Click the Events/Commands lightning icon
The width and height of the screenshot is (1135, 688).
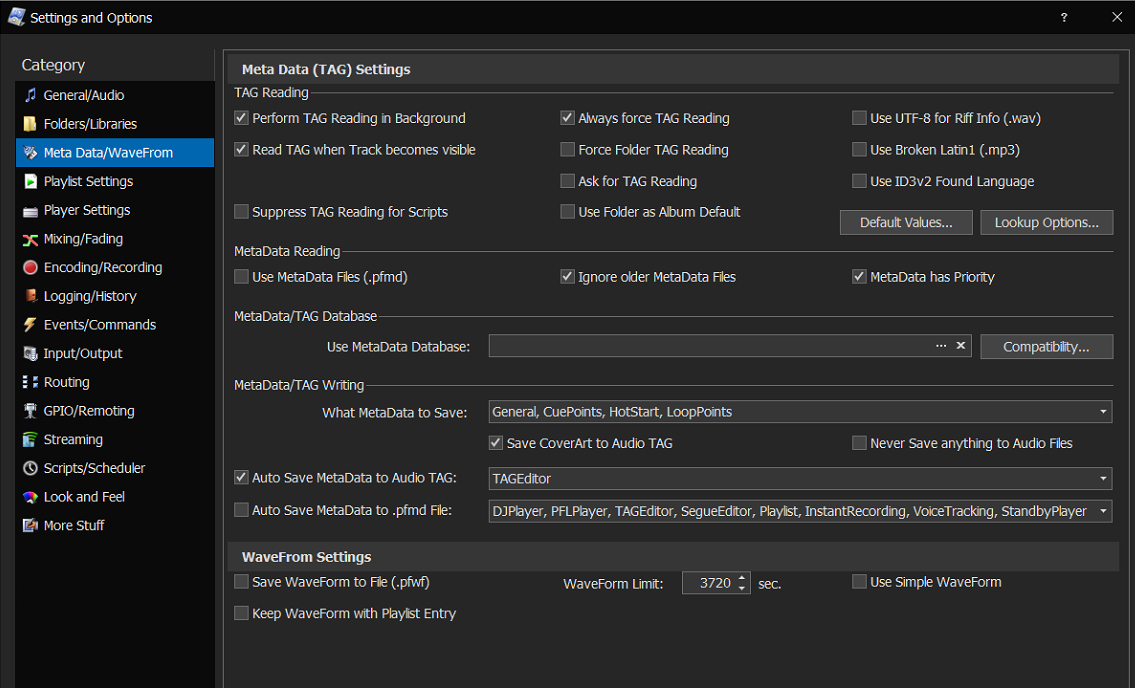30,324
